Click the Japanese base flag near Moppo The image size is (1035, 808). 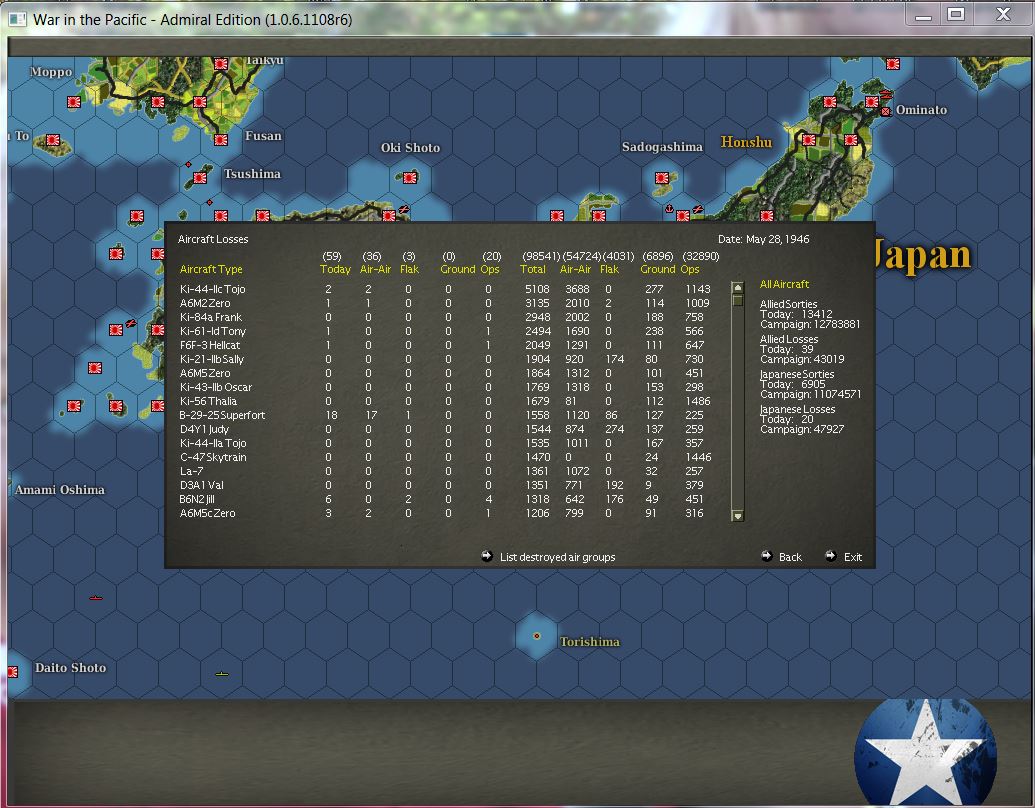pyautogui.click(x=73, y=102)
